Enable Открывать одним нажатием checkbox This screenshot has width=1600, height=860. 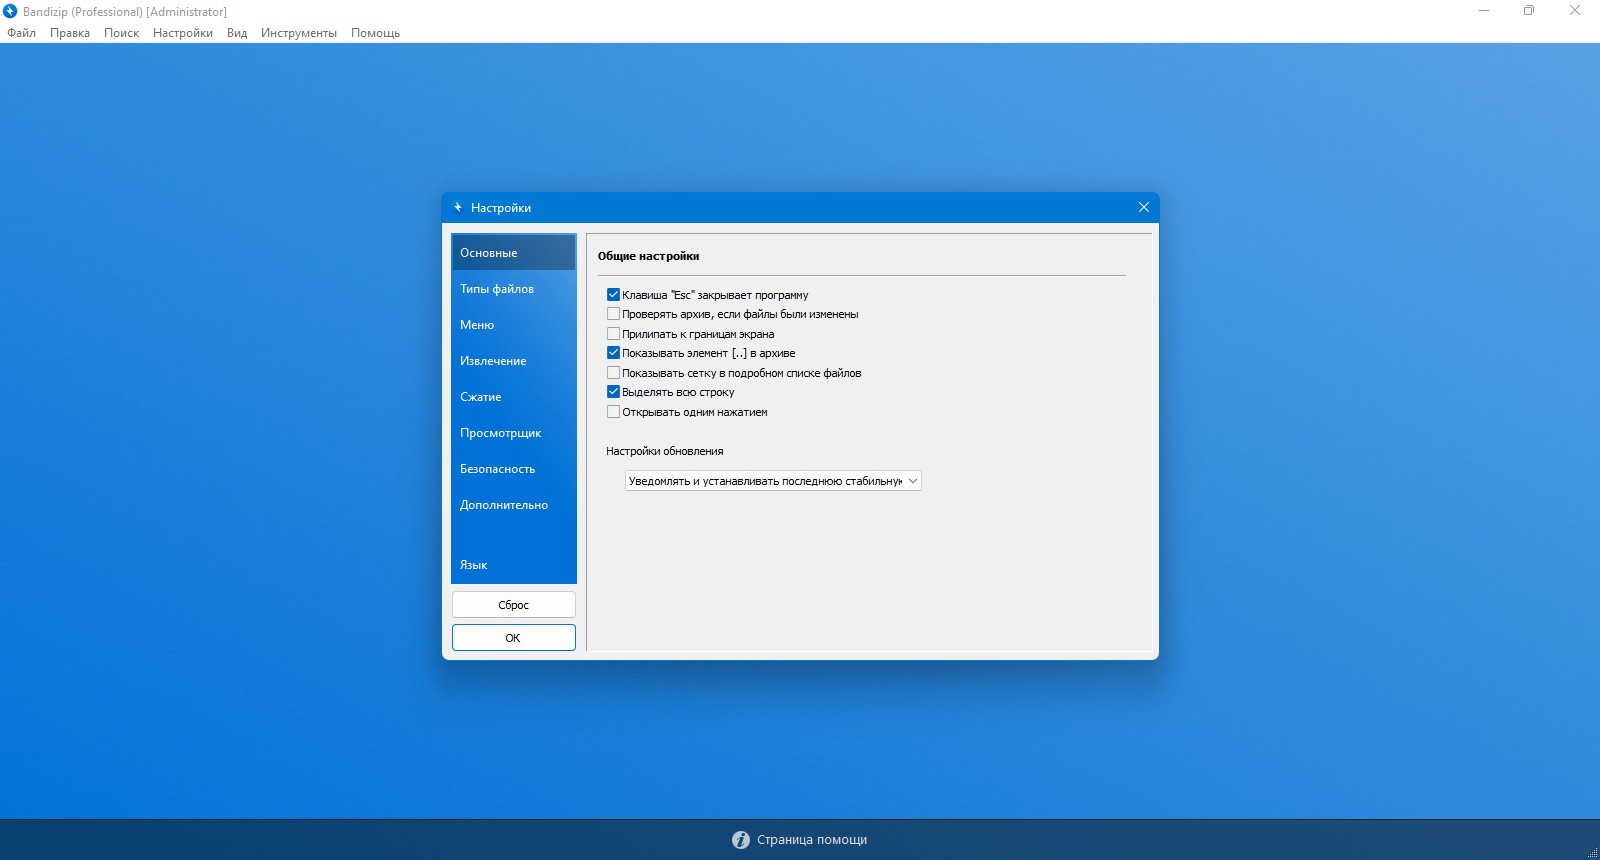click(613, 412)
